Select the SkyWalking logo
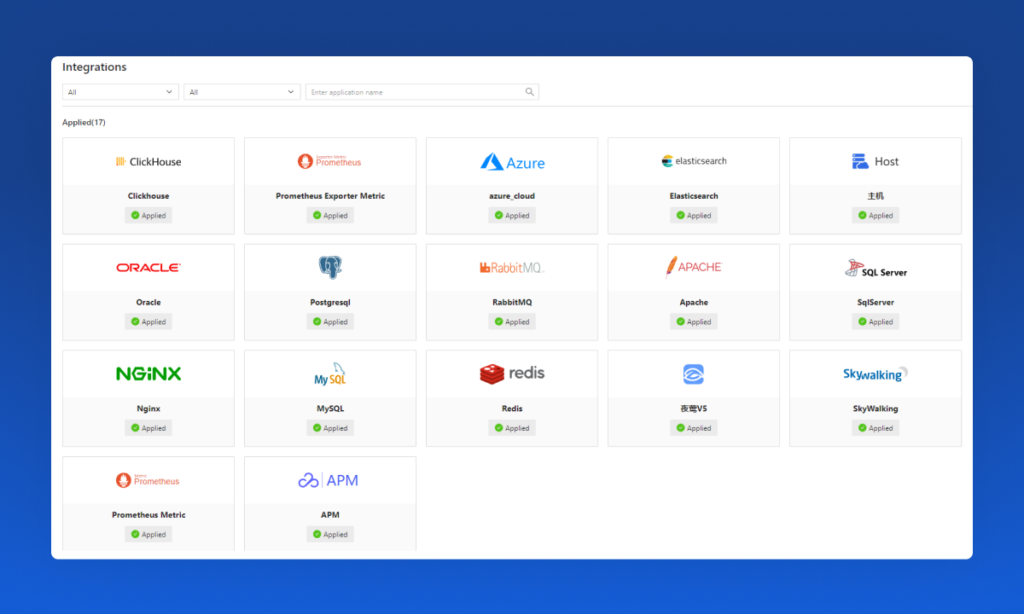The width and height of the screenshot is (1024, 614). 875,374
